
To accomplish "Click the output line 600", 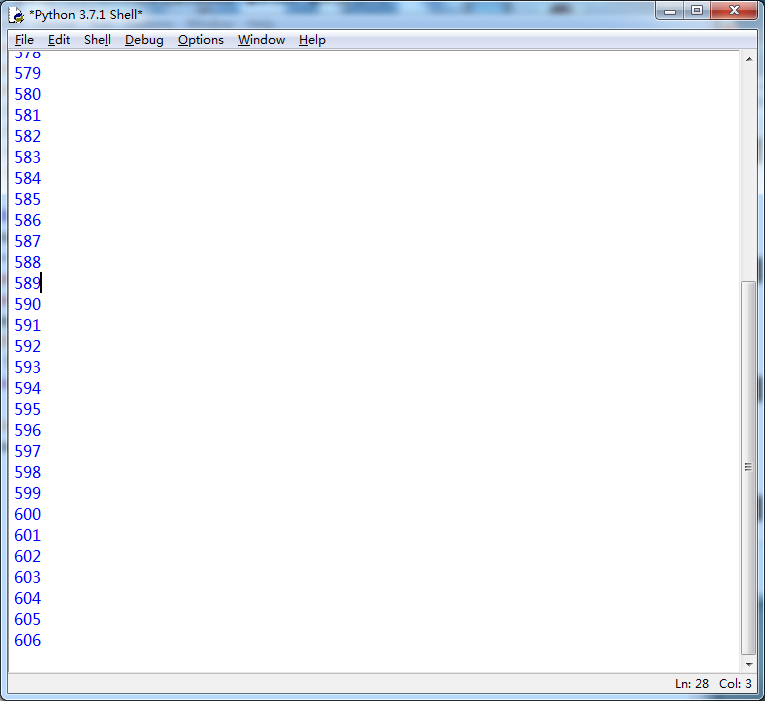I will [x=28, y=514].
